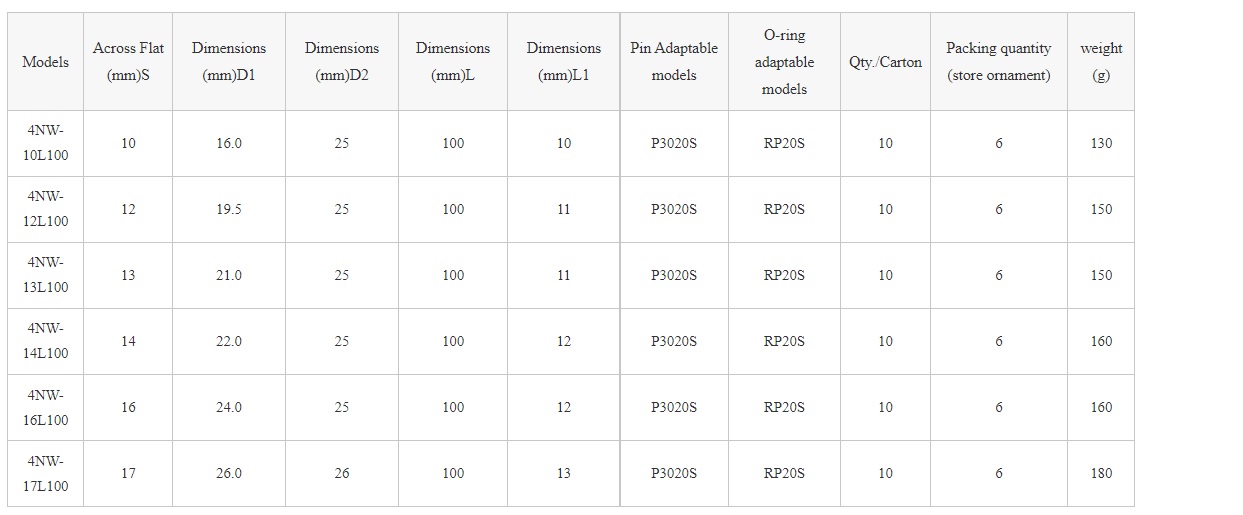This screenshot has height=515, width=1243.
Task: Click the Models column header
Action: [x=45, y=62]
